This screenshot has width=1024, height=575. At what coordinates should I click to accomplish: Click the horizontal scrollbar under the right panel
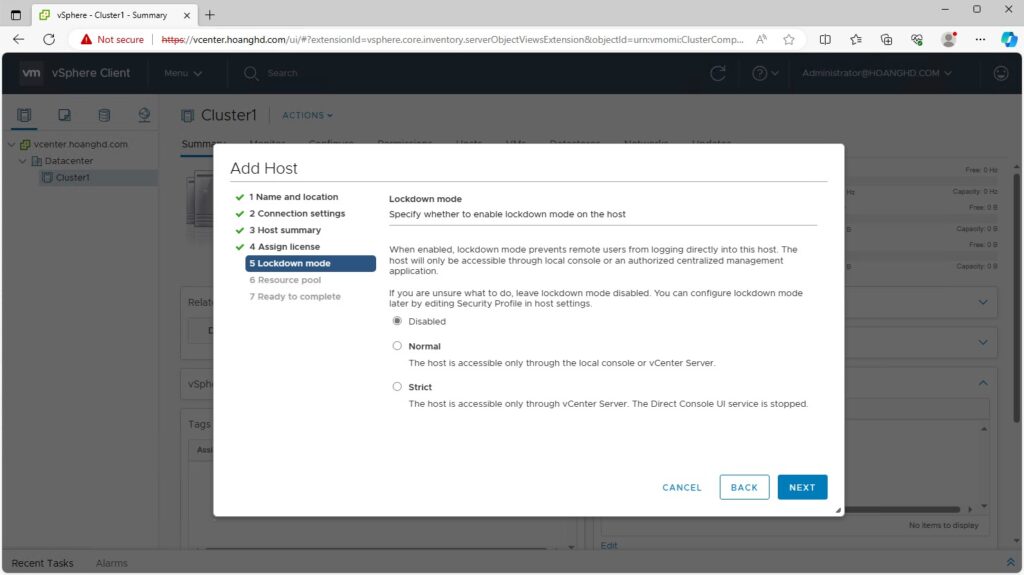click(901, 509)
